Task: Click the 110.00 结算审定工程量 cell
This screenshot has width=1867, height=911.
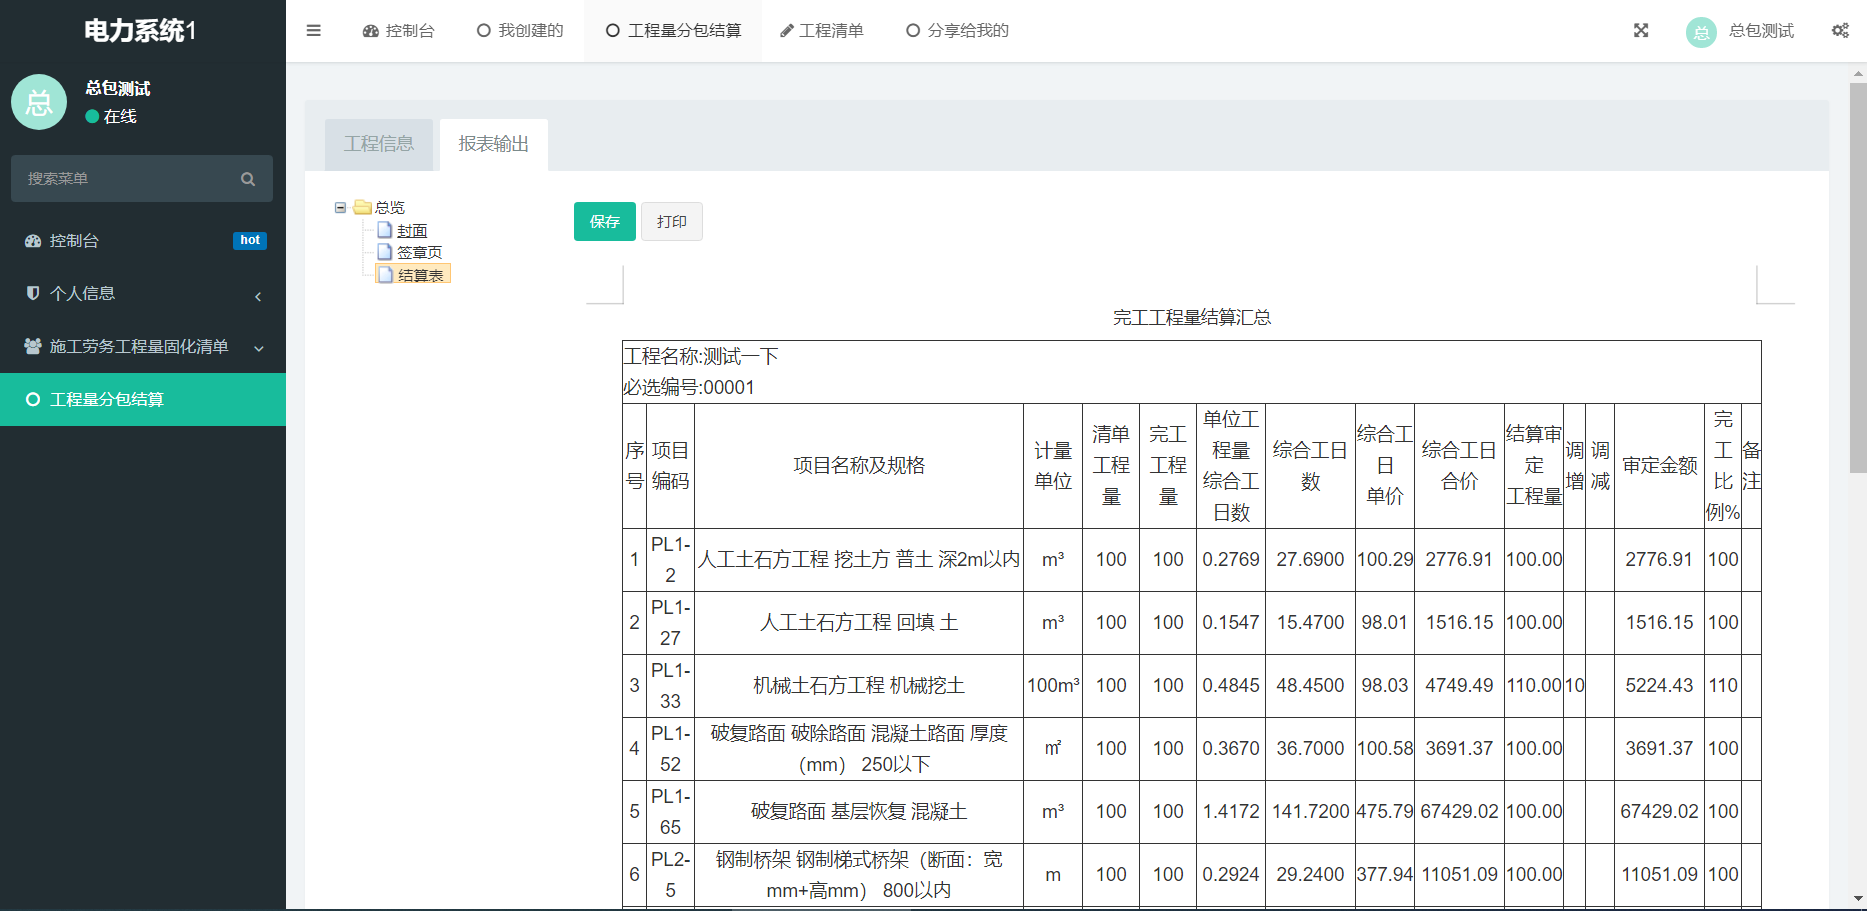Action: 1534,686
